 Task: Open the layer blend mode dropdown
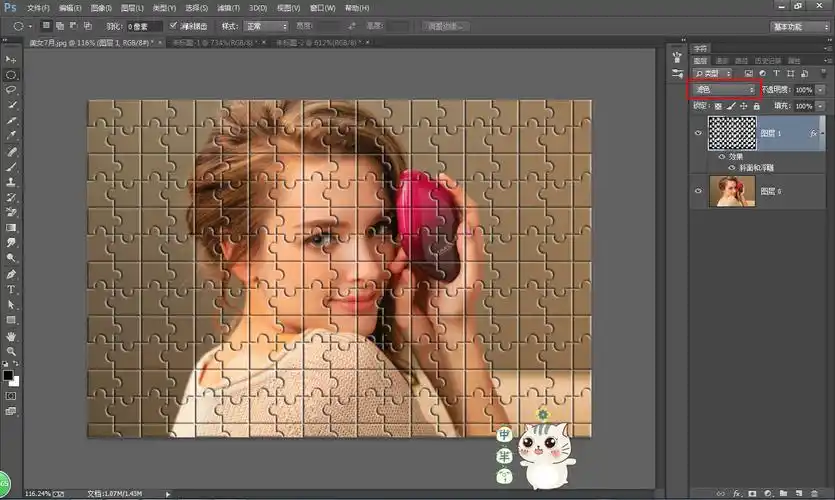click(x=724, y=89)
